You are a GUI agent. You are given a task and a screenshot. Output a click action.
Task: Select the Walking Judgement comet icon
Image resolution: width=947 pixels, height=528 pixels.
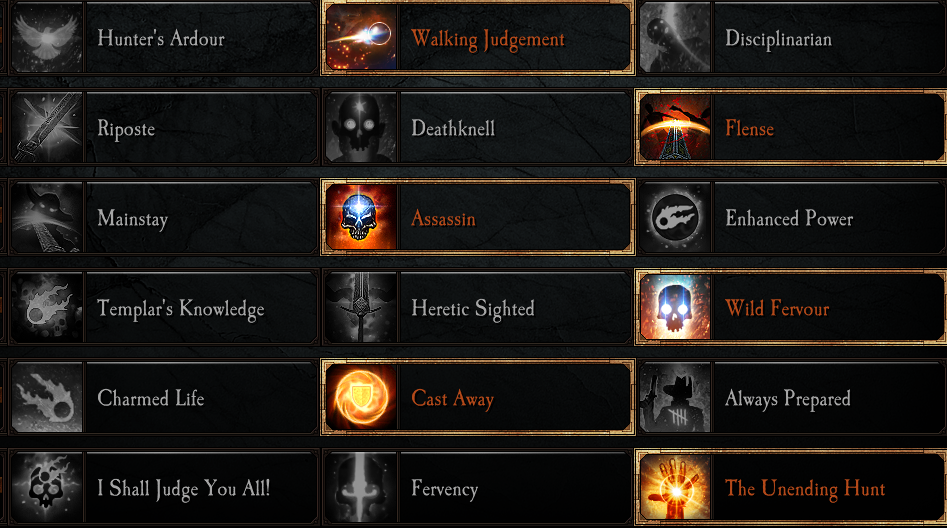click(x=361, y=37)
